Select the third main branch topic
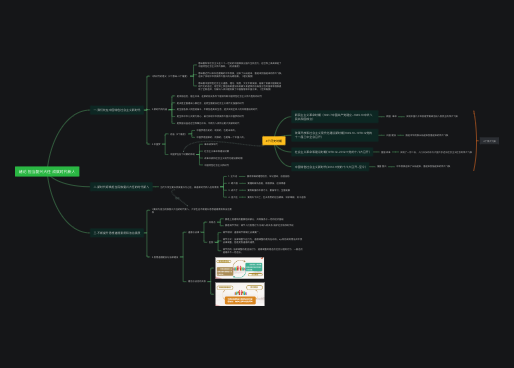This screenshot has width=514, height=368. 117,233
